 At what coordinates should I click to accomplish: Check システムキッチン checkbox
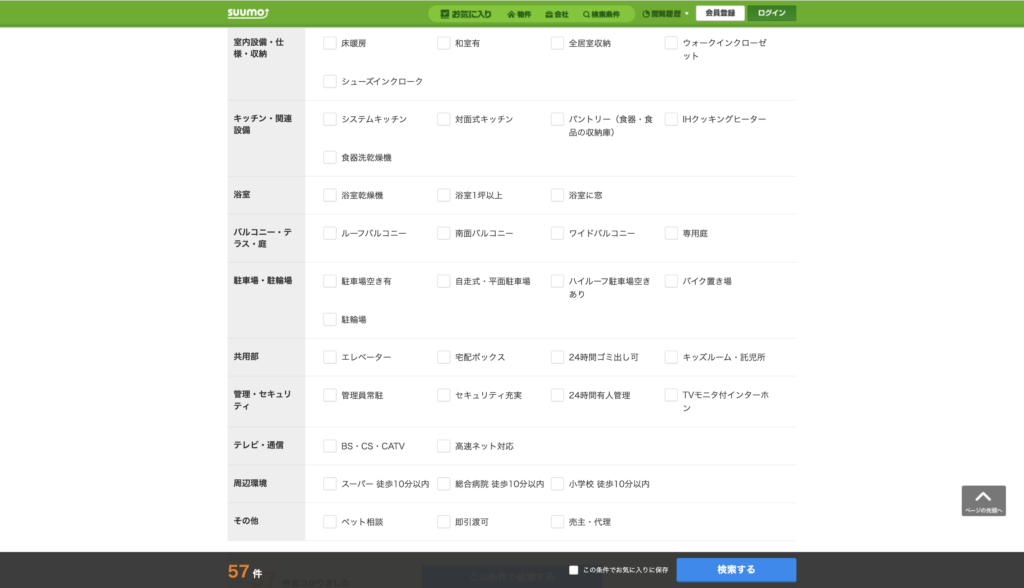point(330,119)
